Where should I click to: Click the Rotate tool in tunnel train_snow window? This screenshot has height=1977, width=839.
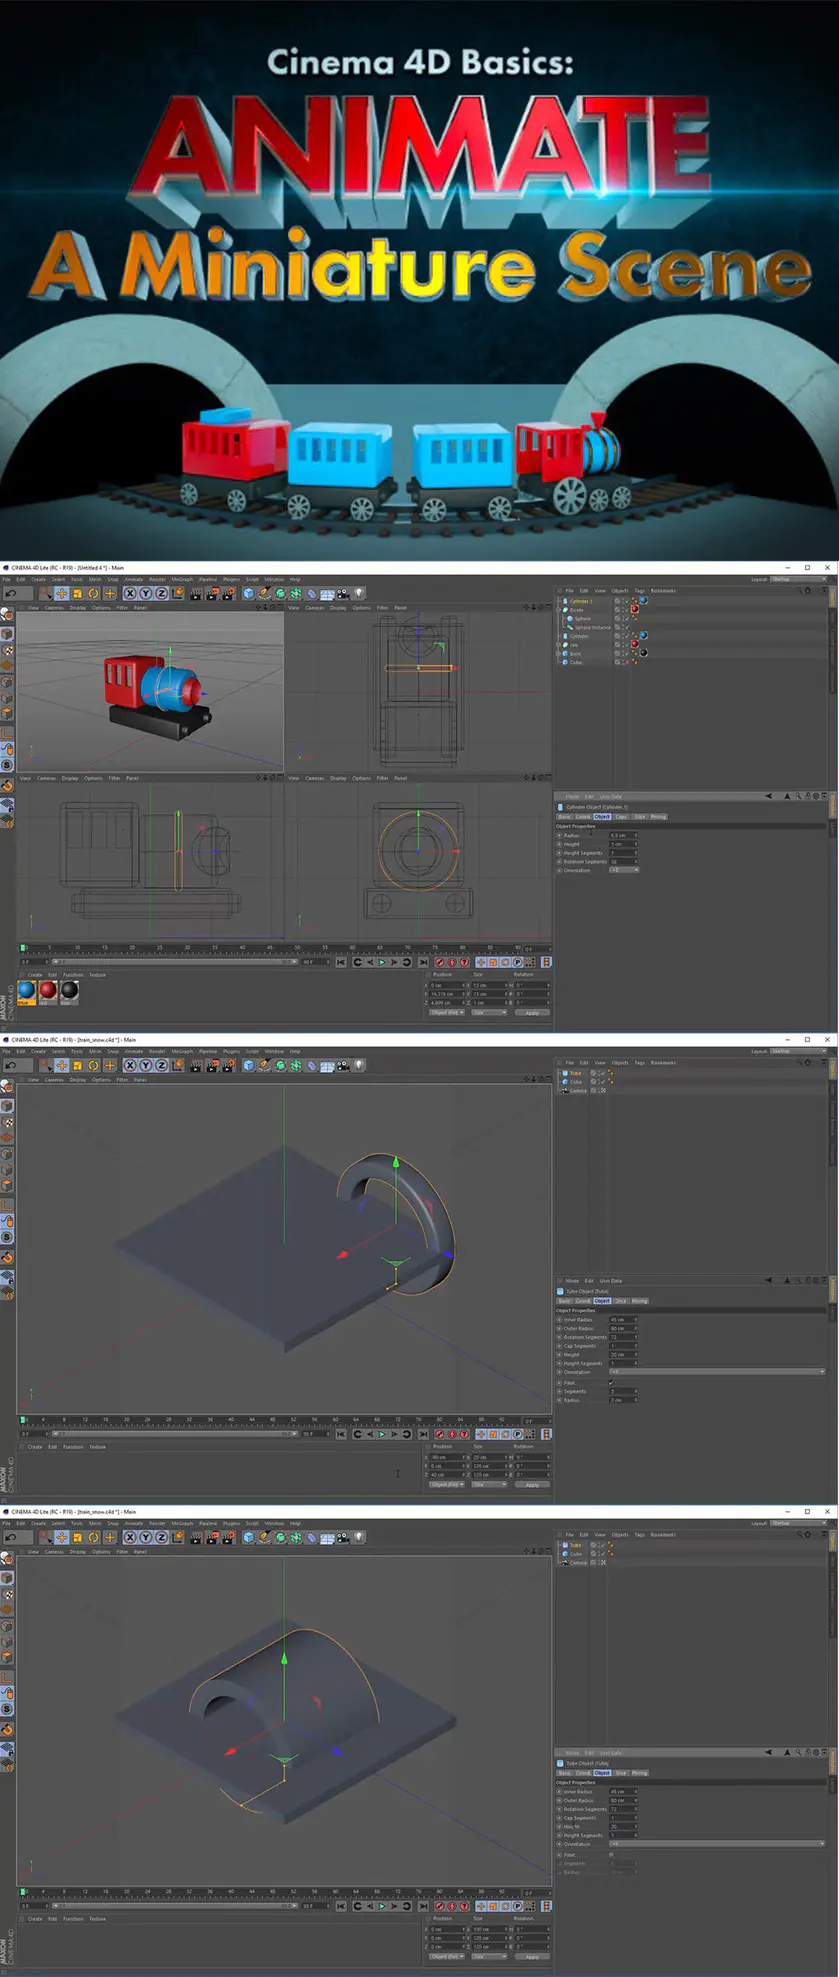tap(93, 1537)
